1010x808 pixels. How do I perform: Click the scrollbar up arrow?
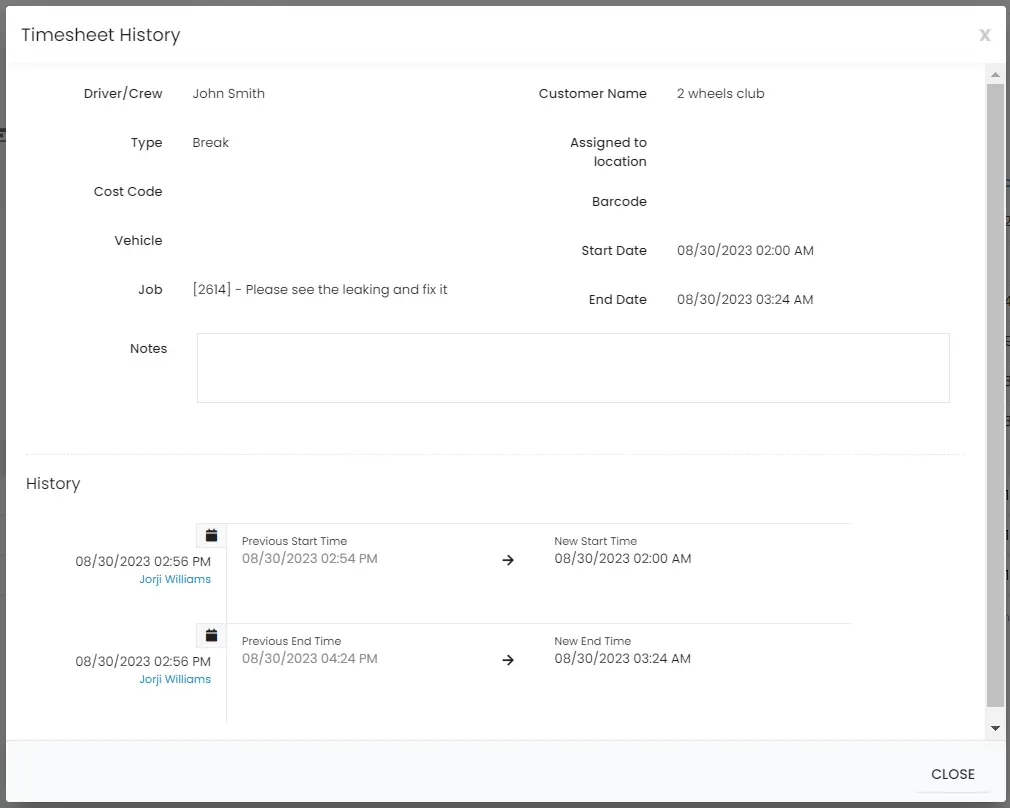coord(995,75)
